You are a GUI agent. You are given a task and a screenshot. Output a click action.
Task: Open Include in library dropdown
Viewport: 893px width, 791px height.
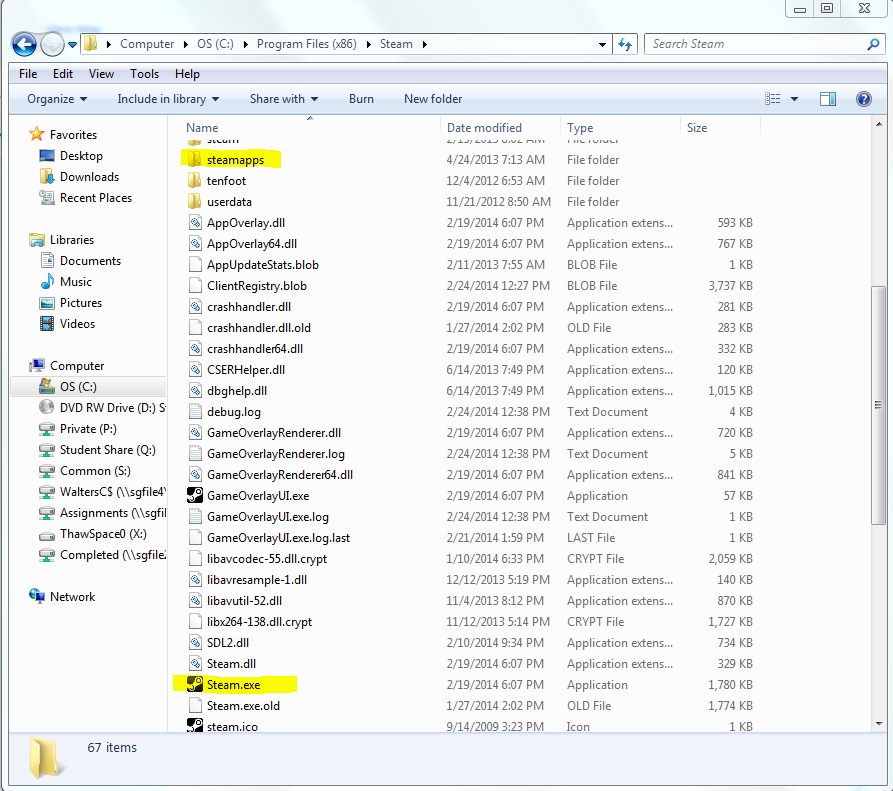click(168, 99)
